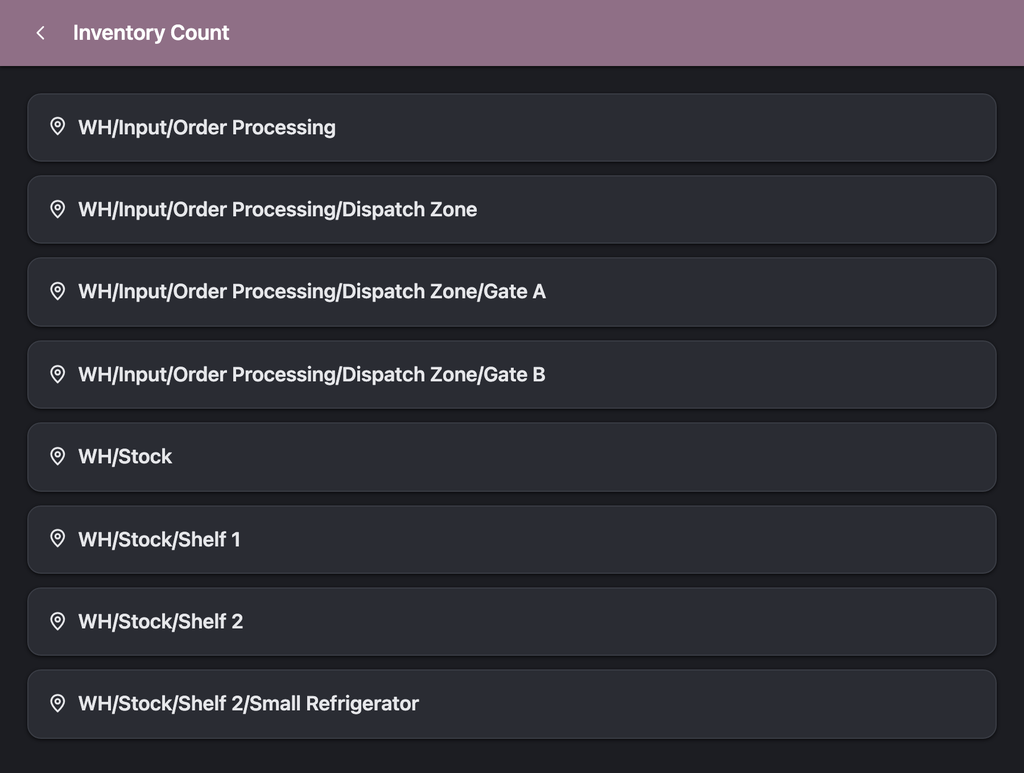The image size is (1024, 773).
Task: Choose the Dispatch Zone/Gate B location
Action: (511, 375)
